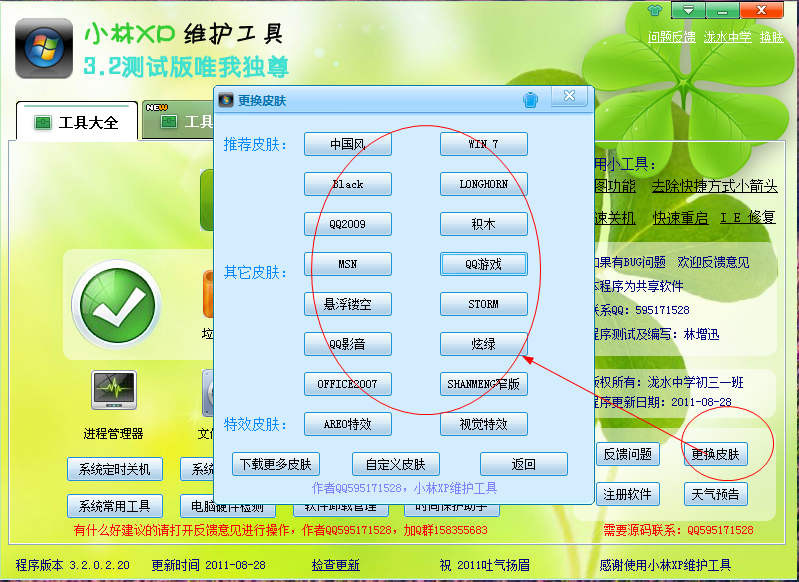The image size is (799, 582).
Task: Click the Windows logo app icon
Action: [42, 49]
